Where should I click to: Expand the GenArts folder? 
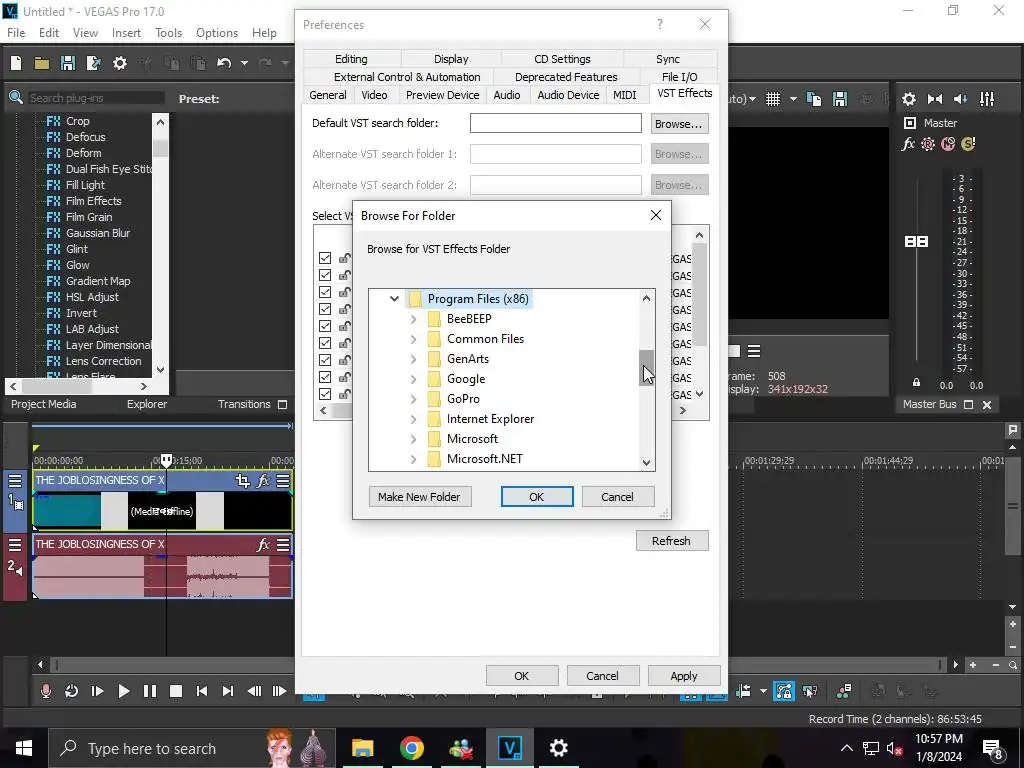click(x=413, y=359)
